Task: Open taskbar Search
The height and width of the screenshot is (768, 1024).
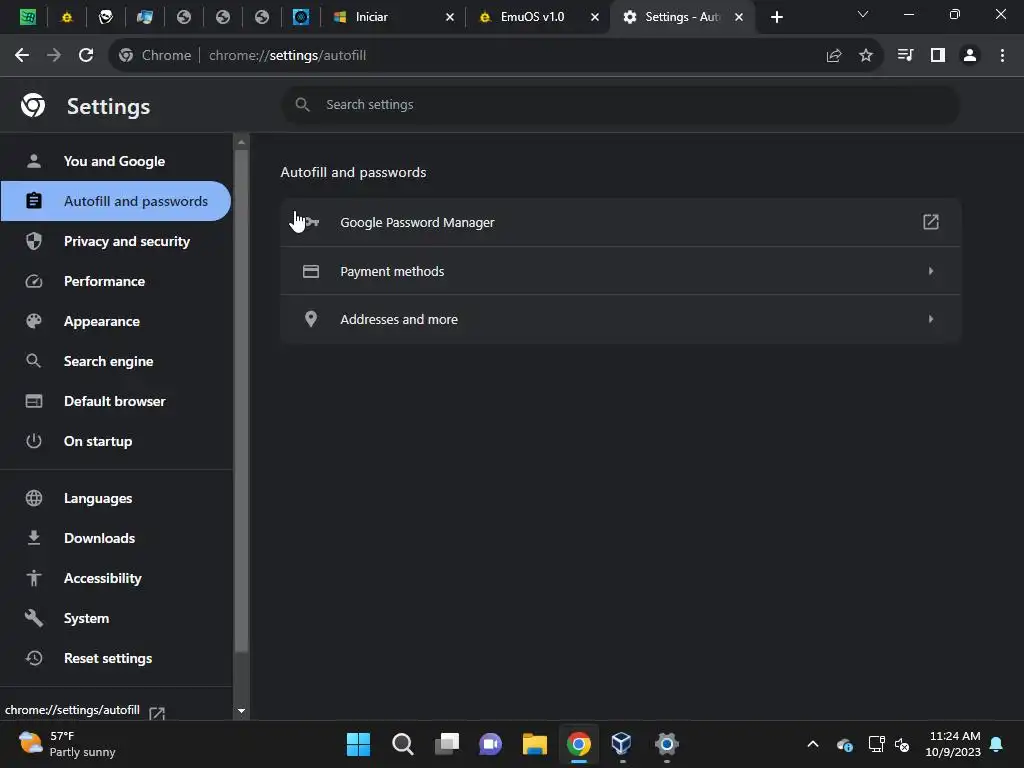Action: click(x=402, y=744)
